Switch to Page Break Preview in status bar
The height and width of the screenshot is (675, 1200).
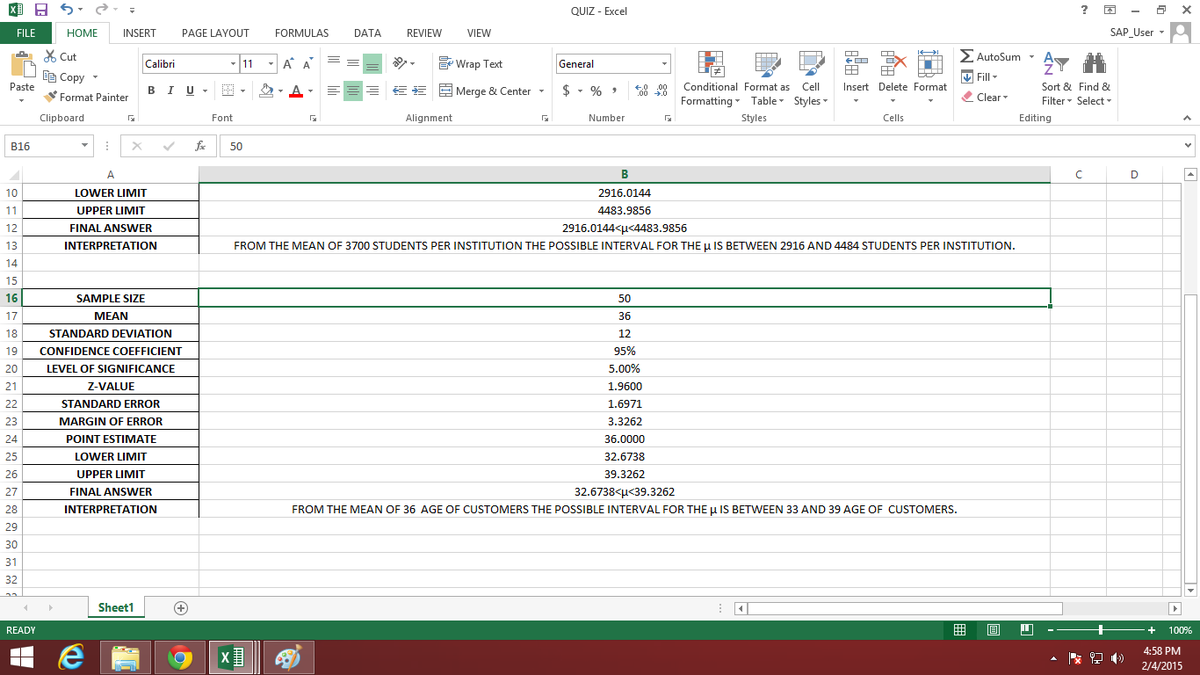1026,630
